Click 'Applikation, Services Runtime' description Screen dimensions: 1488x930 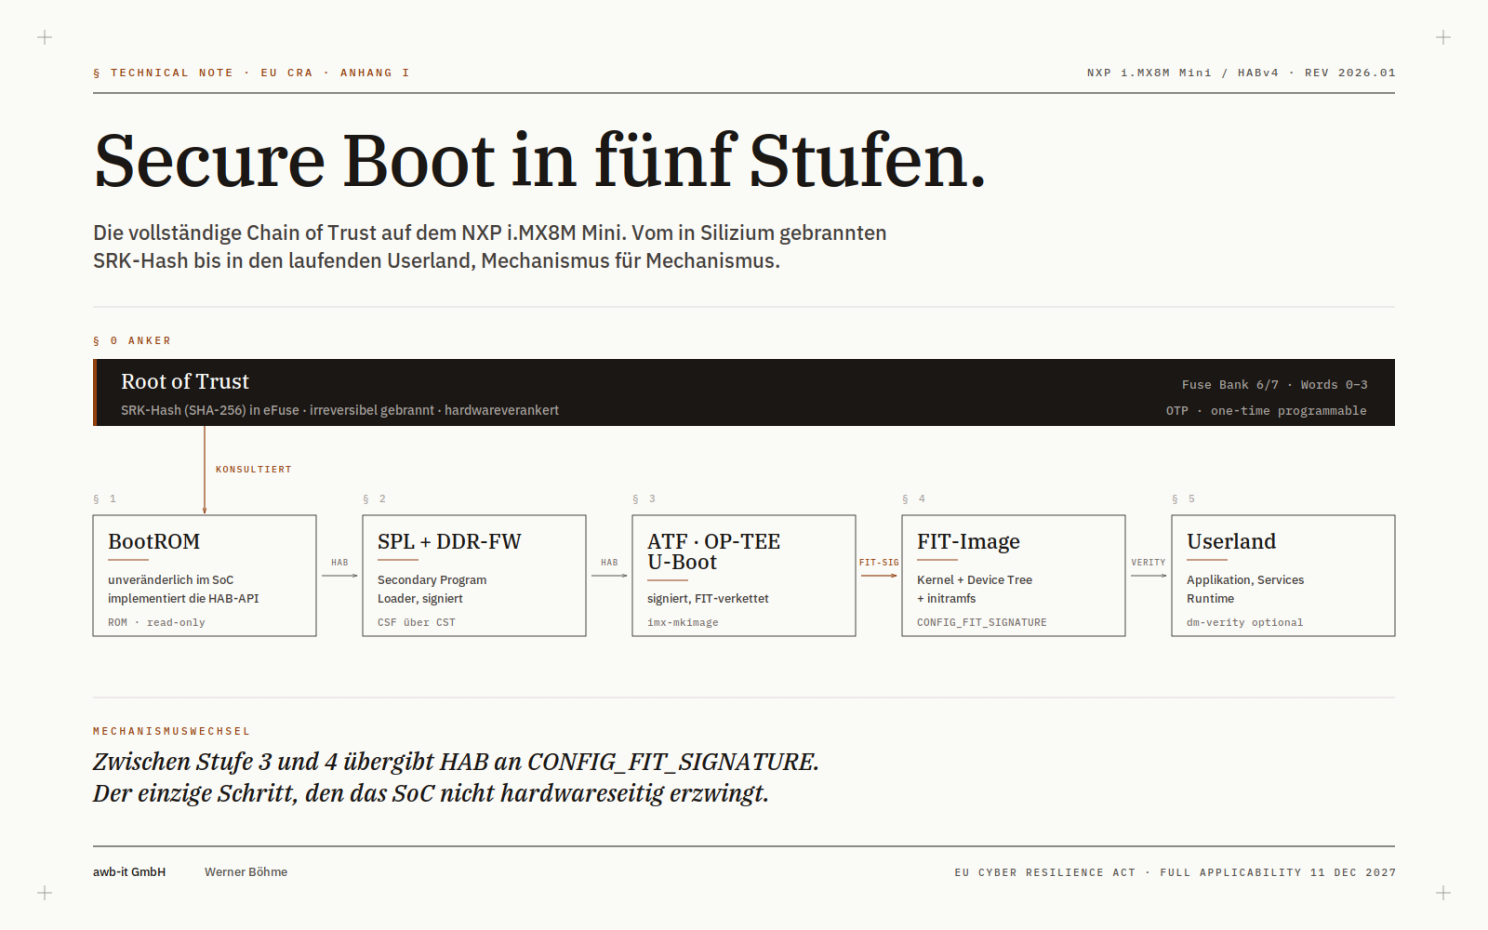[x=1245, y=589]
